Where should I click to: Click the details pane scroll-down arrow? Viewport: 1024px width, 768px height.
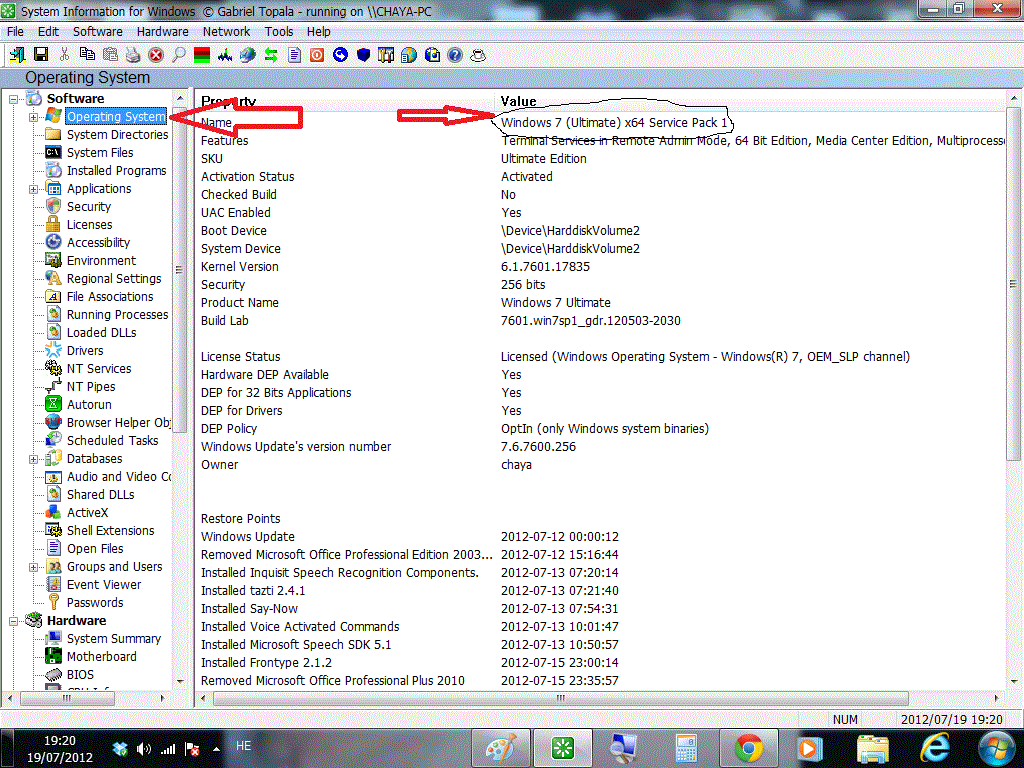tap(1013, 680)
